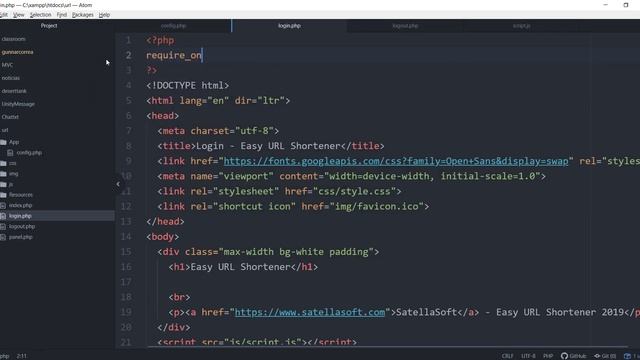Image resolution: width=640 pixels, height=360 pixels.
Task: Click the 2:11 cursor position indicator
Action: pyautogui.click(x=22, y=356)
